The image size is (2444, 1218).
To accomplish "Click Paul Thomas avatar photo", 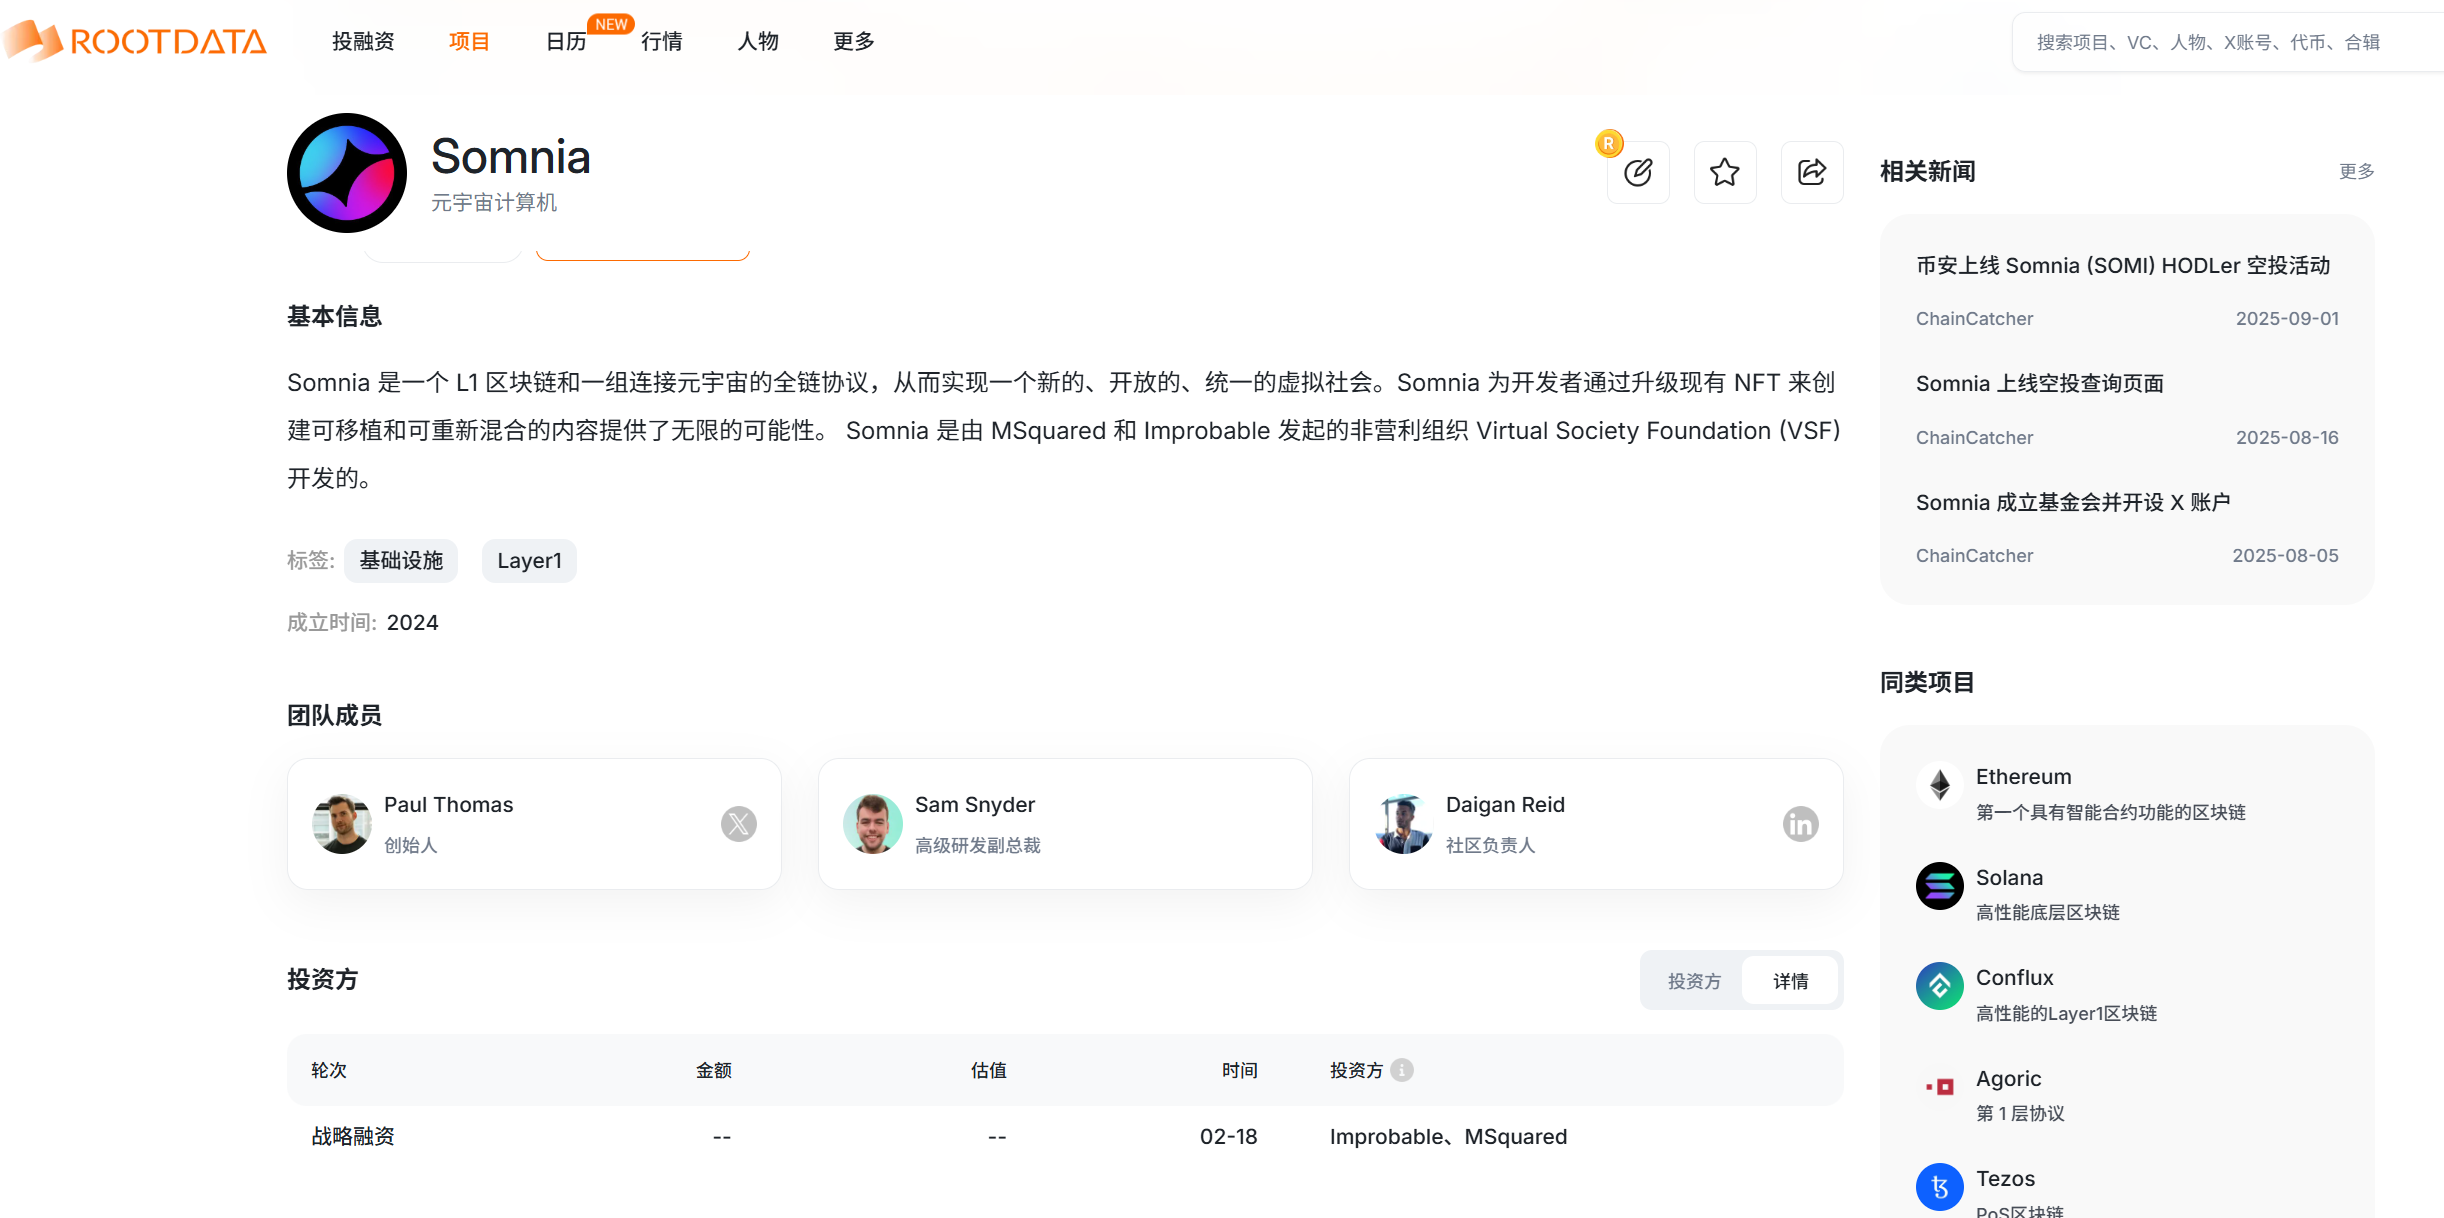I will coord(342,824).
